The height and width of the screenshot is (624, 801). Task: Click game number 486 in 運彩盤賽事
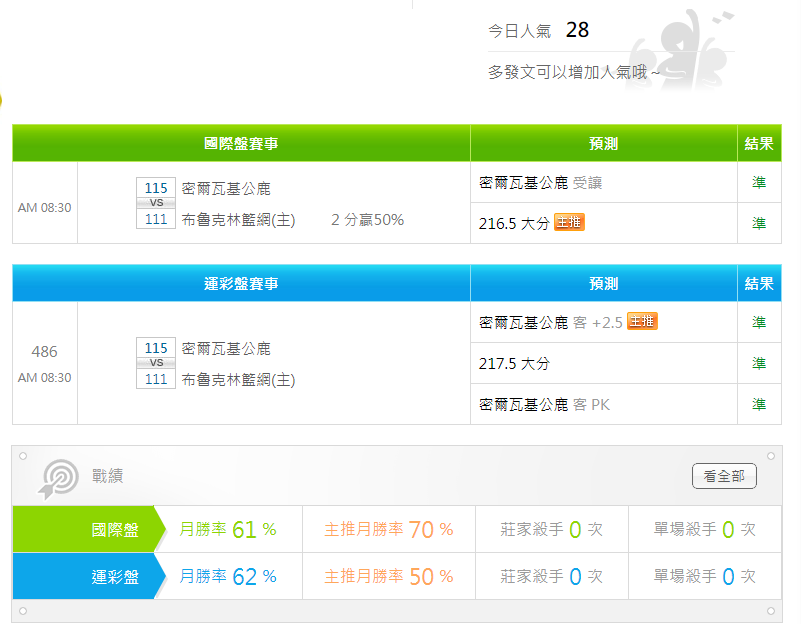[45, 352]
